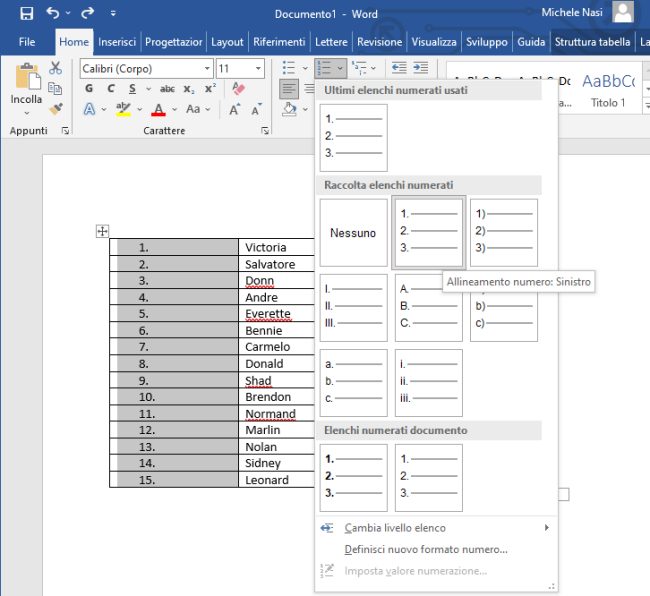Open the Sviluppo tab
The image size is (650, 596).
tap(487, 42)
